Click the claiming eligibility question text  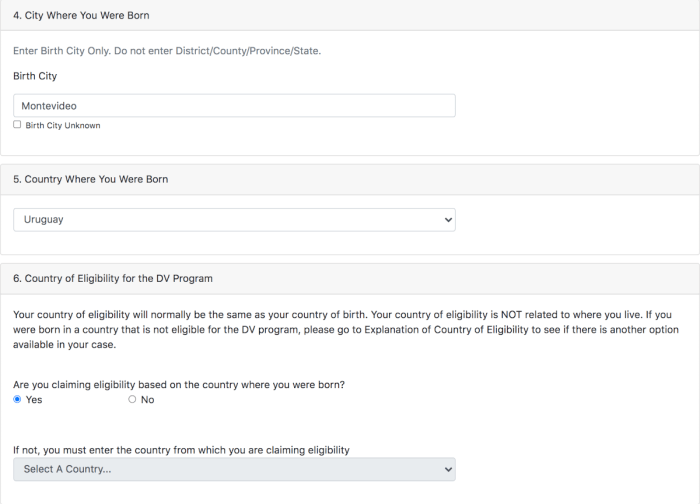[179, 385]
